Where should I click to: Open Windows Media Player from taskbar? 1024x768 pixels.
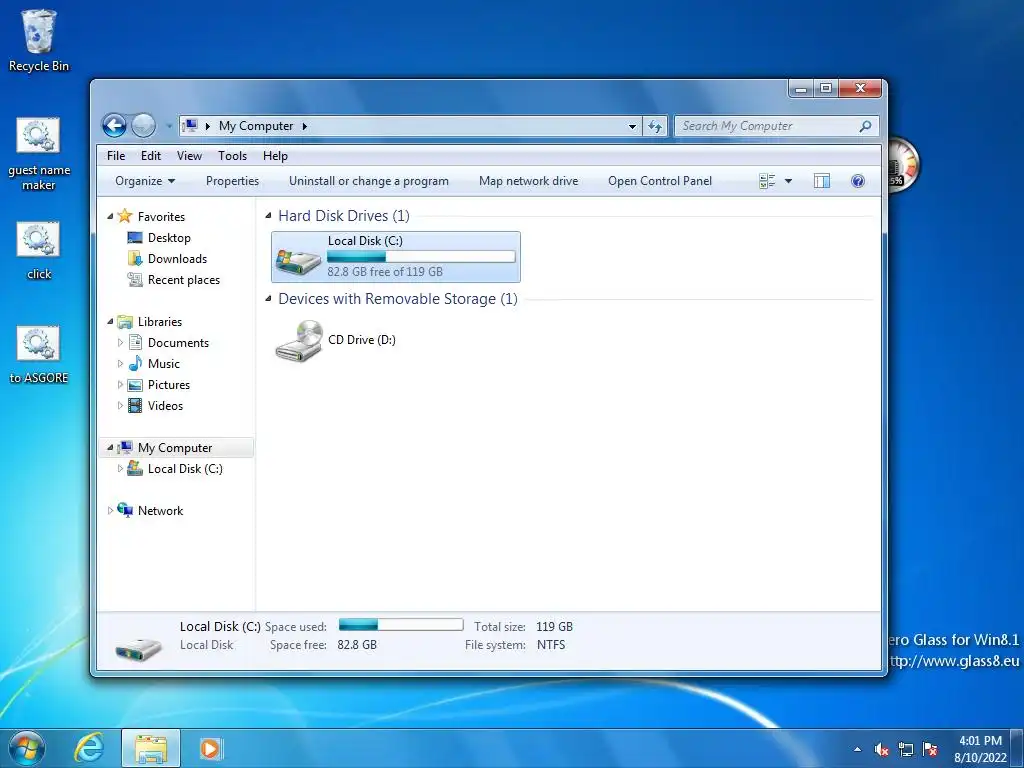210,748
